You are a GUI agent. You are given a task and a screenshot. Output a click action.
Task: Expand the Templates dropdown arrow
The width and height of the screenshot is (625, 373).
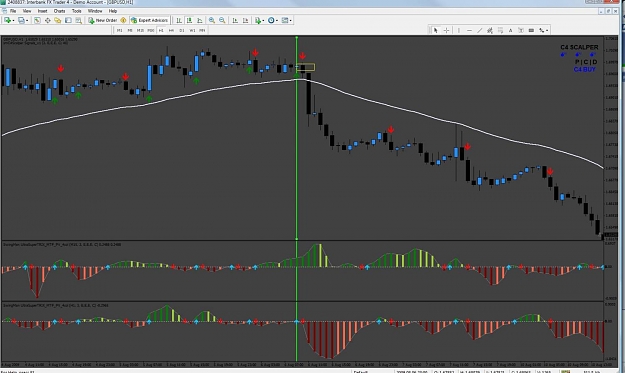(x=291, y=20)
